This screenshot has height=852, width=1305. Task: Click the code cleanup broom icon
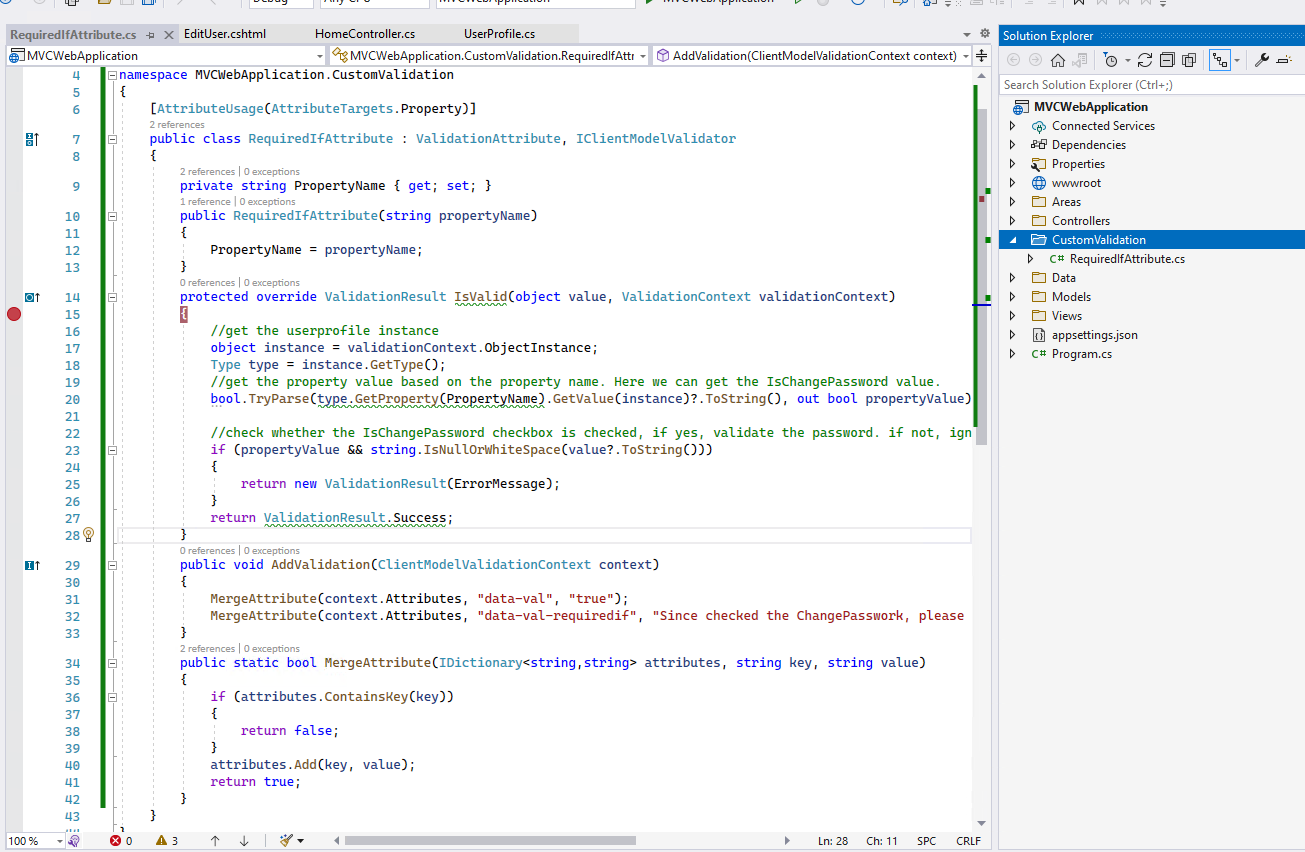[x=287, y=841]
